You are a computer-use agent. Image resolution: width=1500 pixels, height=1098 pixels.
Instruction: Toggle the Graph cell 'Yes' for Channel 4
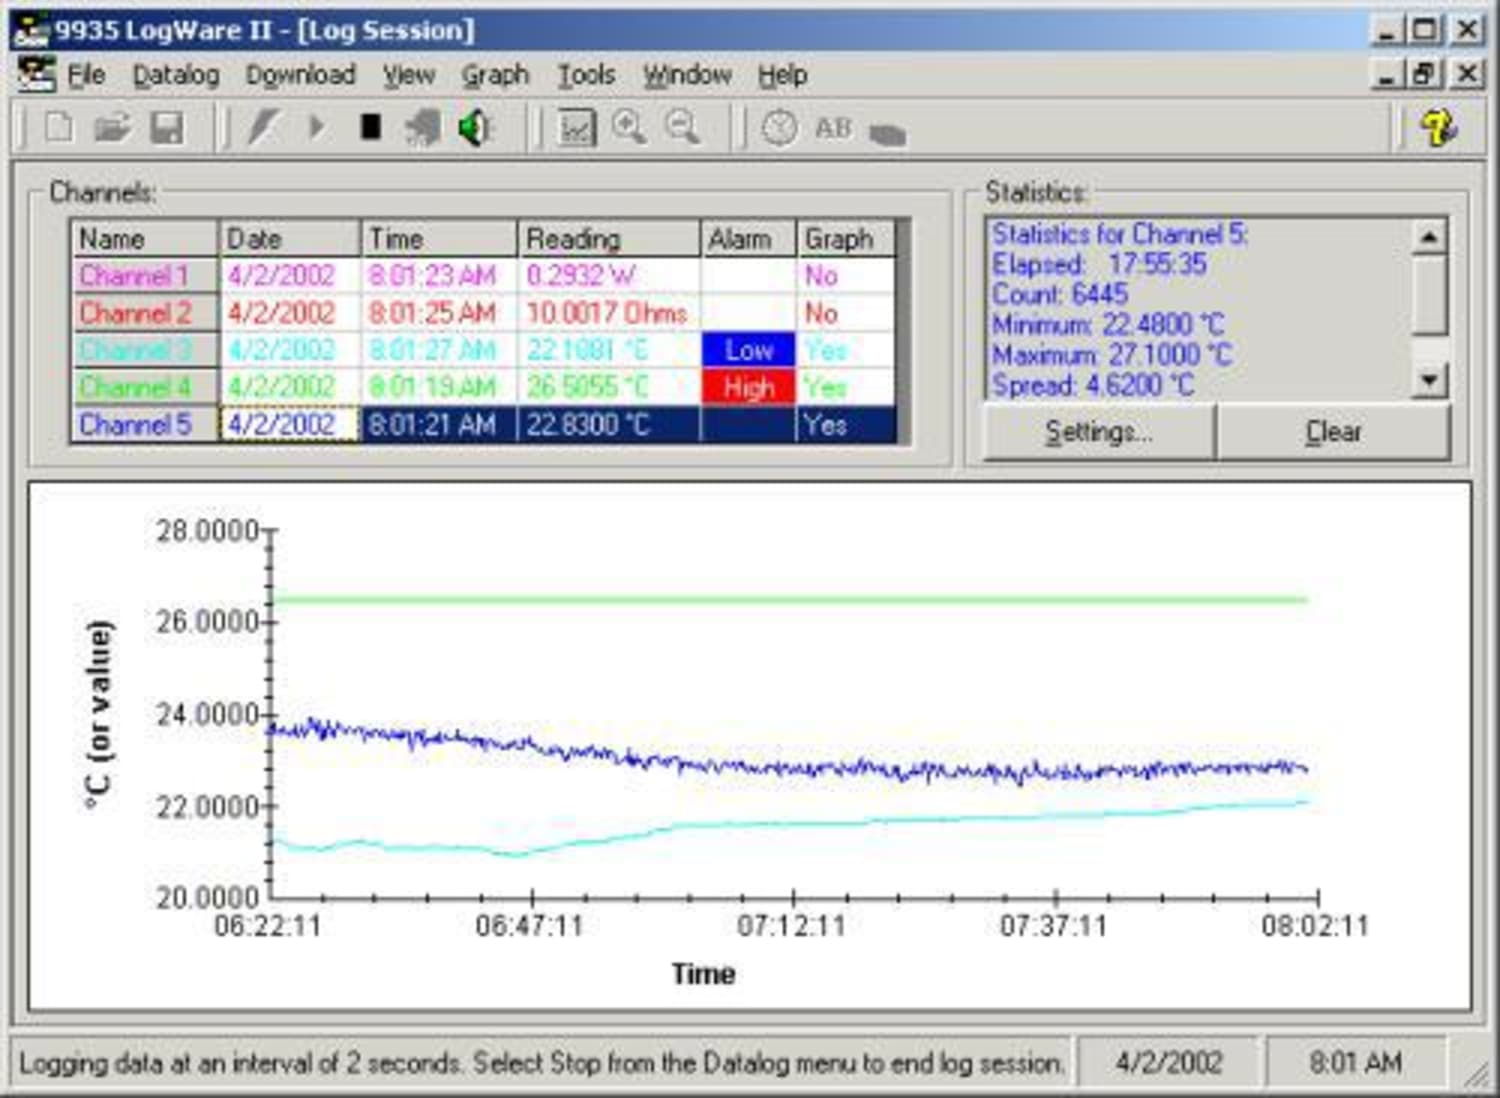846,387
